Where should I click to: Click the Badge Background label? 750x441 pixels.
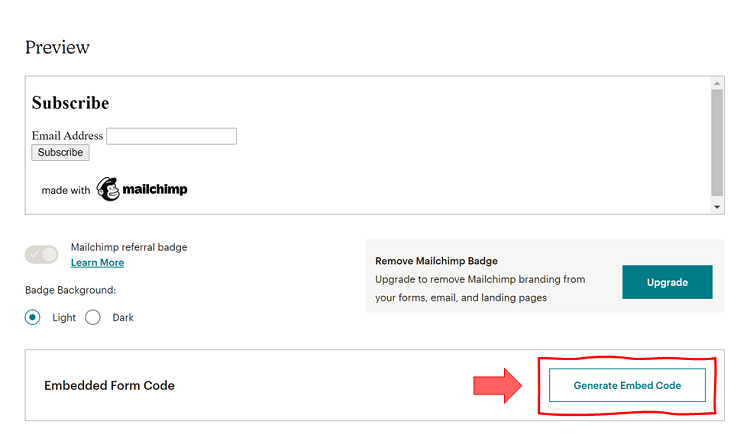[x=71, y=290]
